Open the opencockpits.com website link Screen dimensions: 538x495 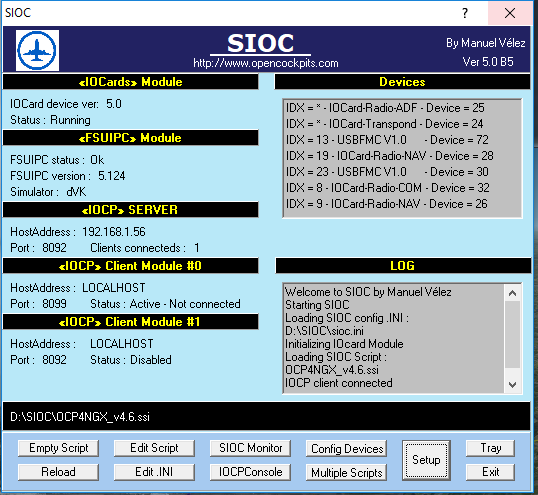(266, 63)
